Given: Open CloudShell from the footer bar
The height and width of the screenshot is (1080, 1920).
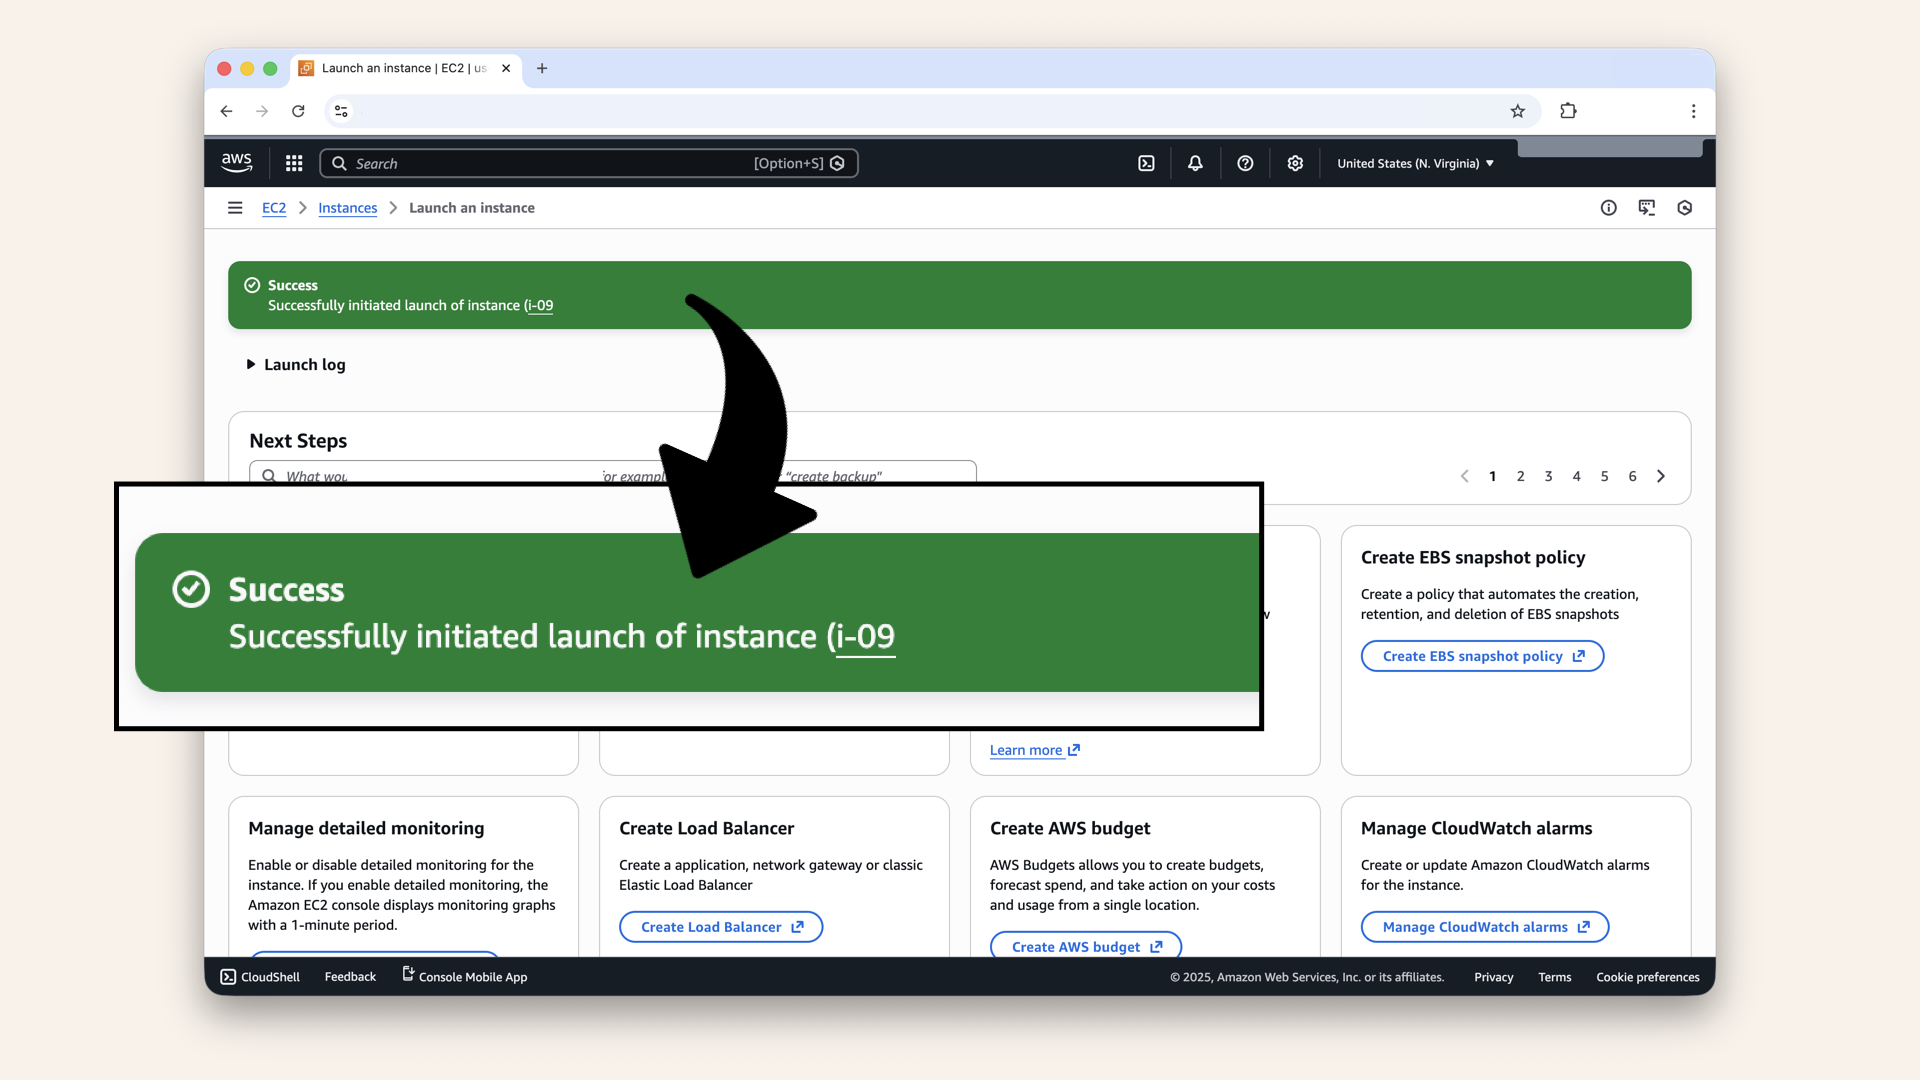Looking at the screenshot, I should [259, 976].
